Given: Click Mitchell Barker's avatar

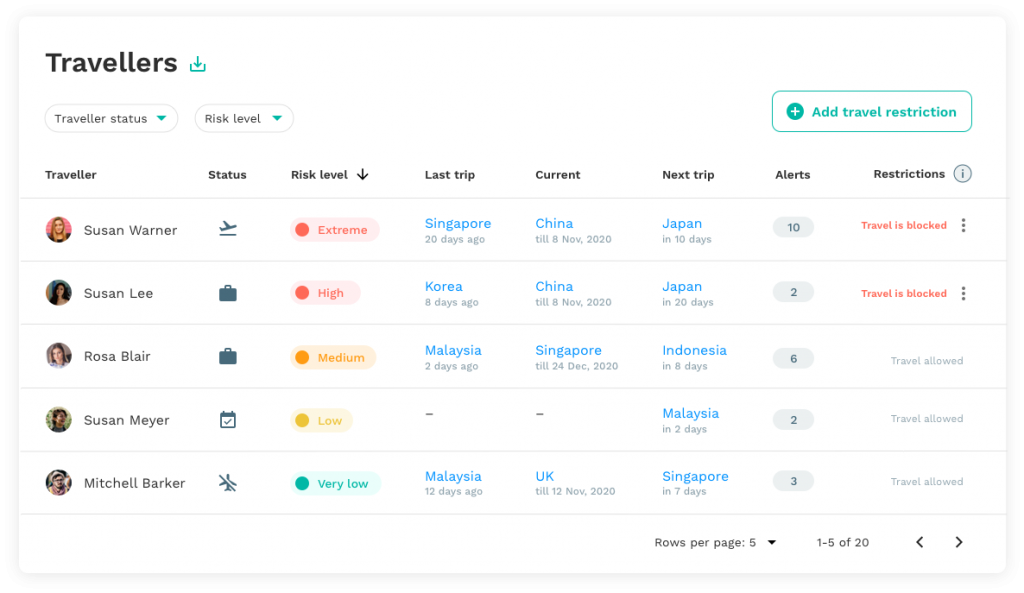Looking at the screenshot, I should (x=59, y=483).
